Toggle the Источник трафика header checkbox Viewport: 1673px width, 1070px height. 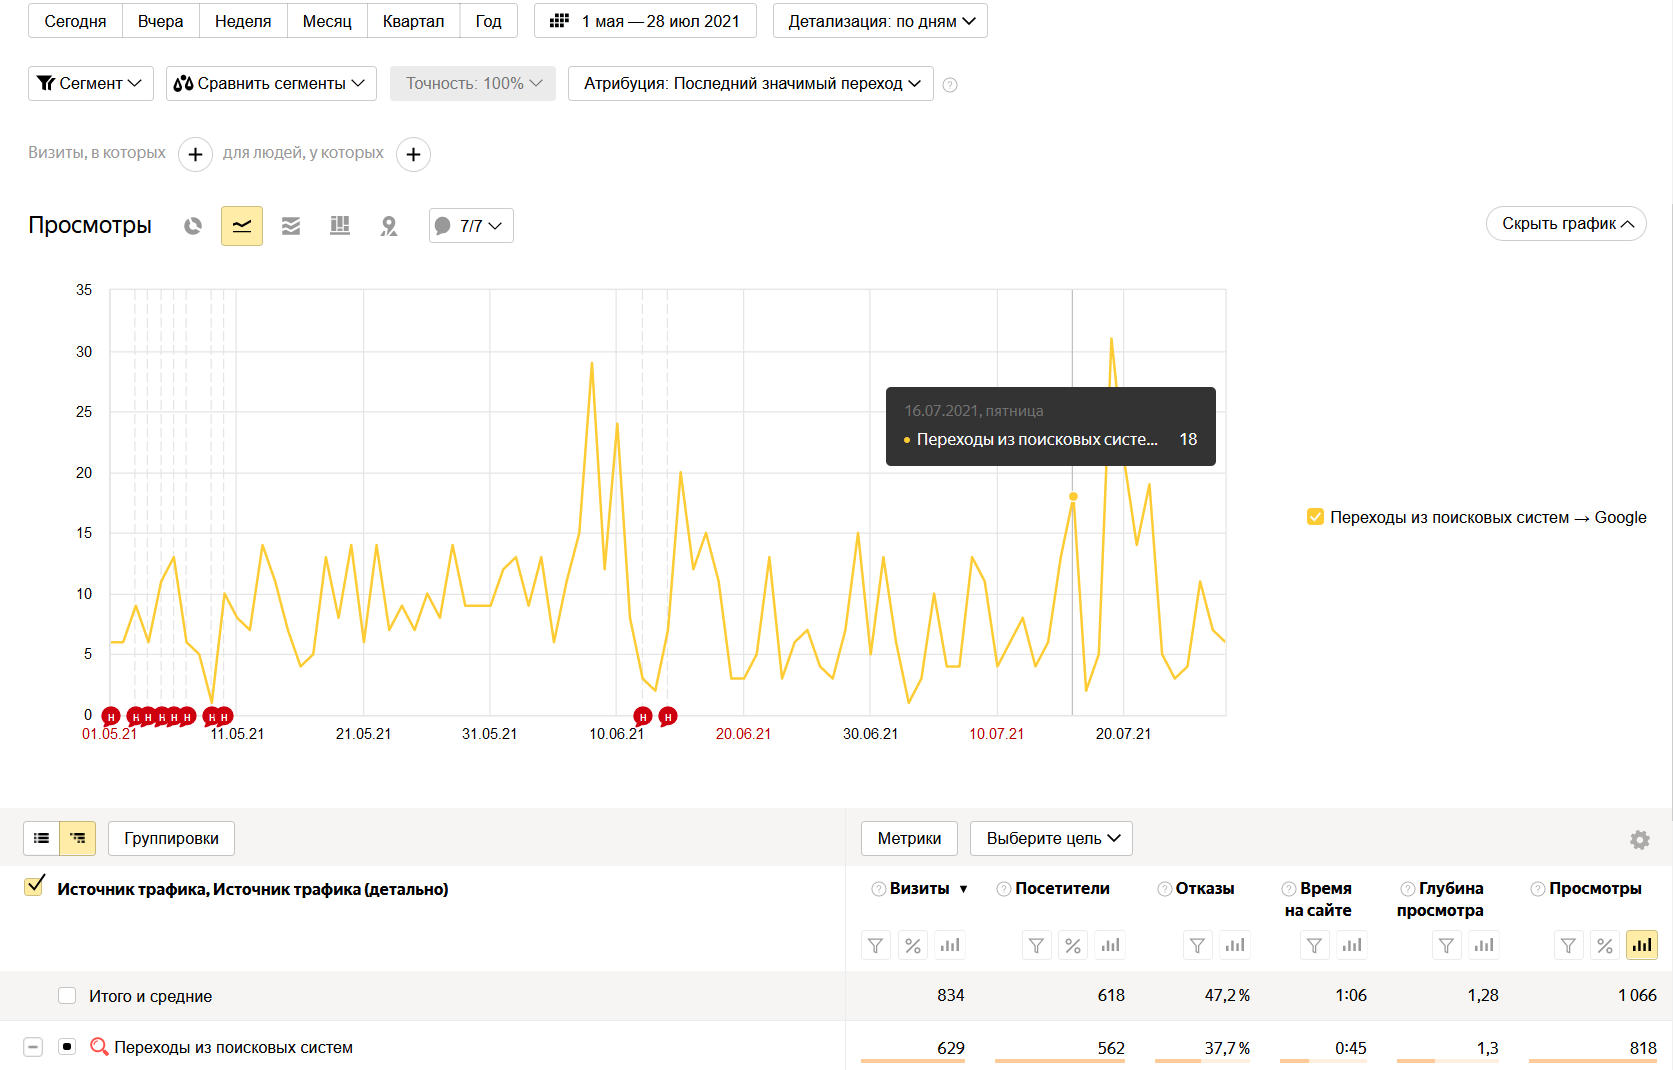click(x=34, y=886)
